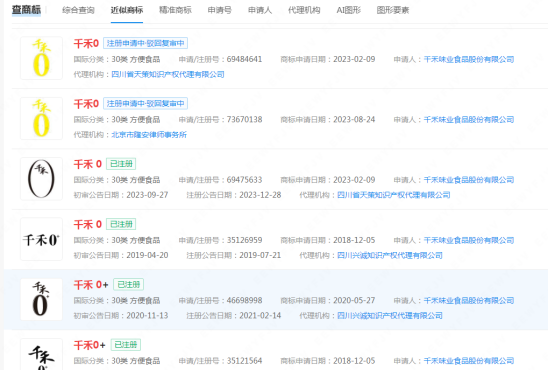Click 30类 方便食品 class for 69484641
Screen dimensions: 549x370
pyautogui.click(x=136, y=60)
